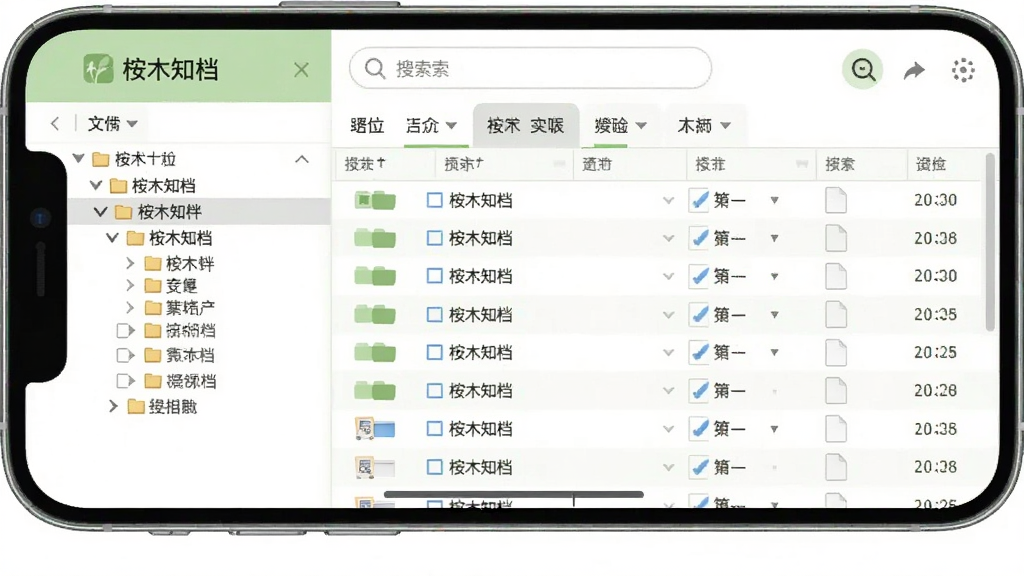Open the 吉介 dropdown tab
The height and width of the screenshot is (576, 1024).
[431, 125]
